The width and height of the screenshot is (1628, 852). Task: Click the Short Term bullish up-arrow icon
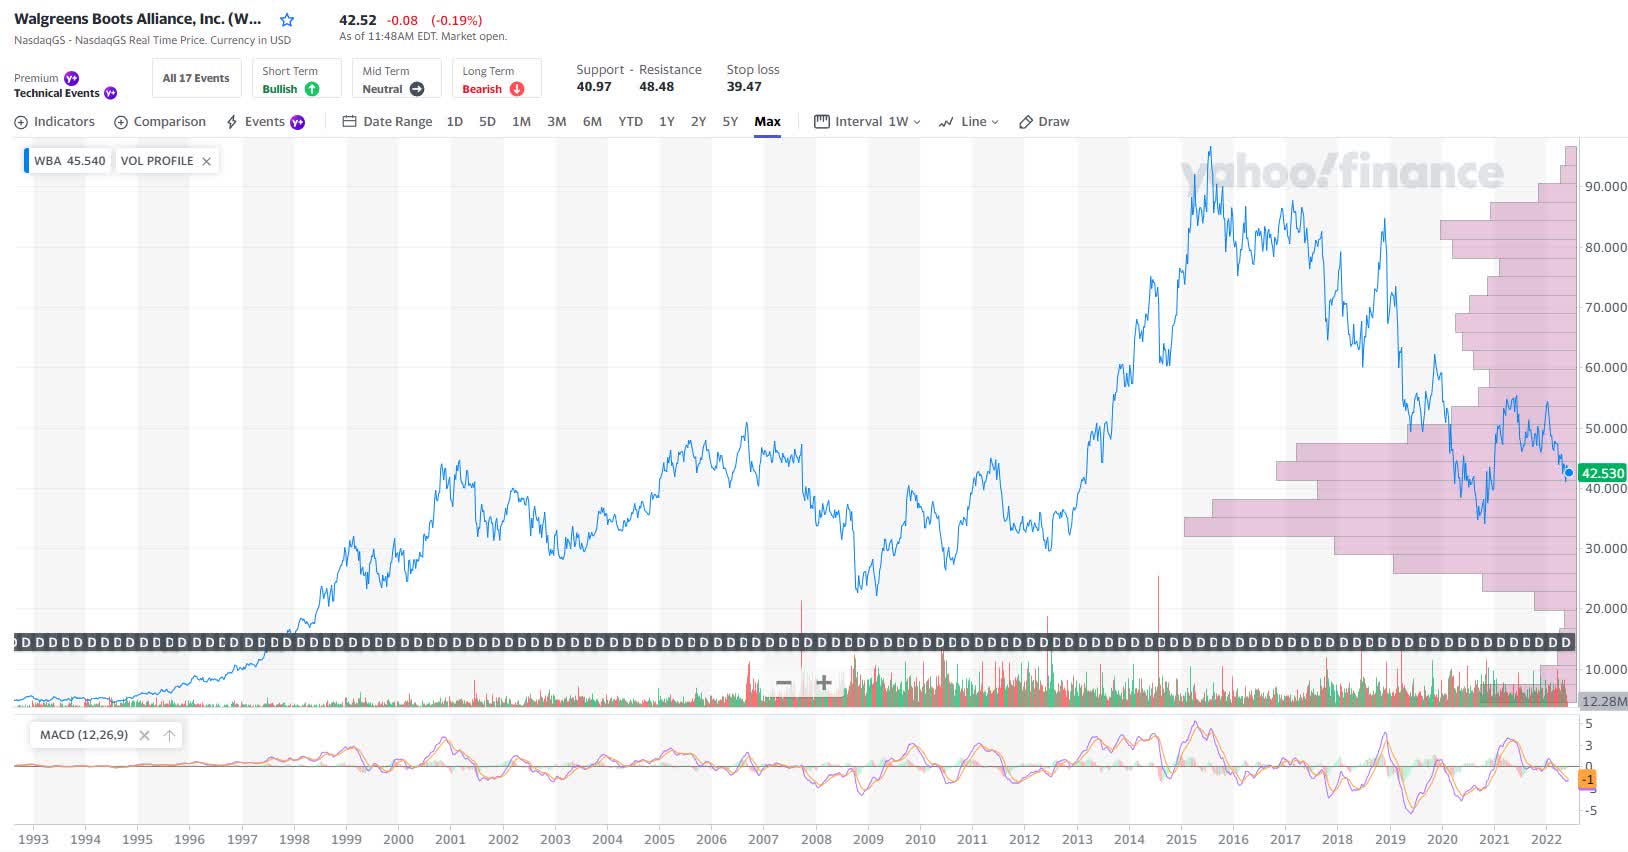(x=312, y=89)
